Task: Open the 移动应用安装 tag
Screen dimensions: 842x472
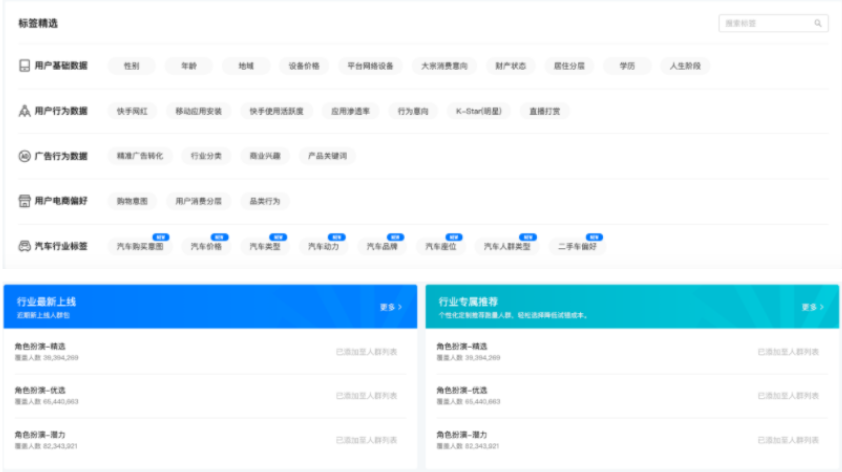Action: coord(199,111)
